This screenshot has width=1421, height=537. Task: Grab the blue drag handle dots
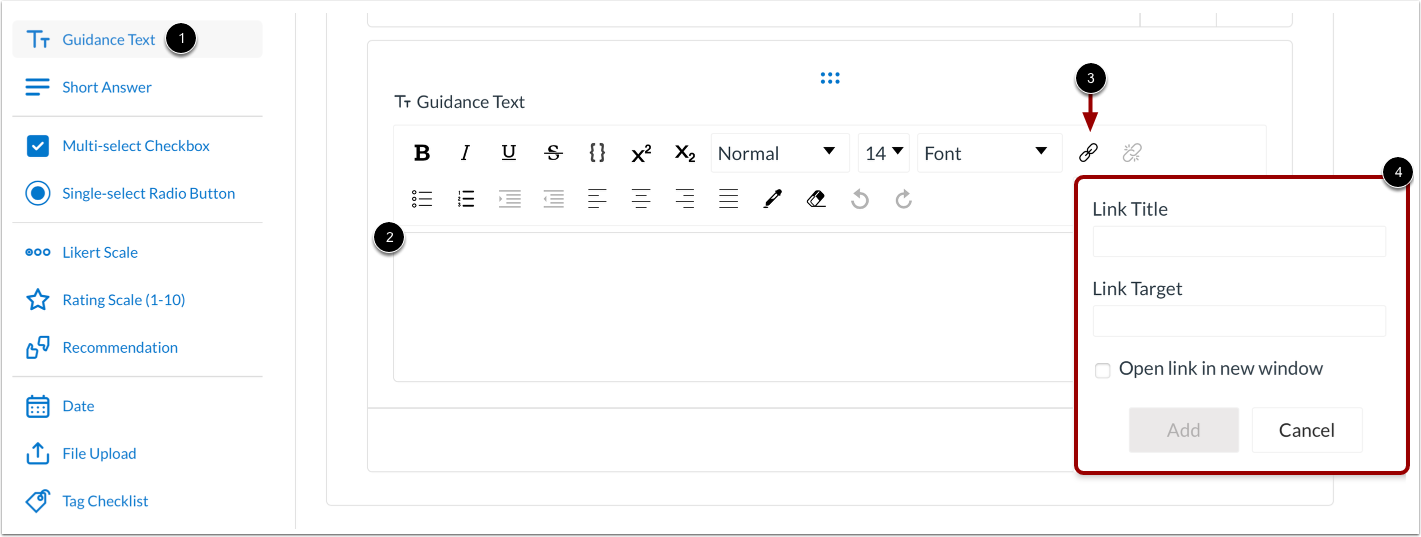coord(830,78)
